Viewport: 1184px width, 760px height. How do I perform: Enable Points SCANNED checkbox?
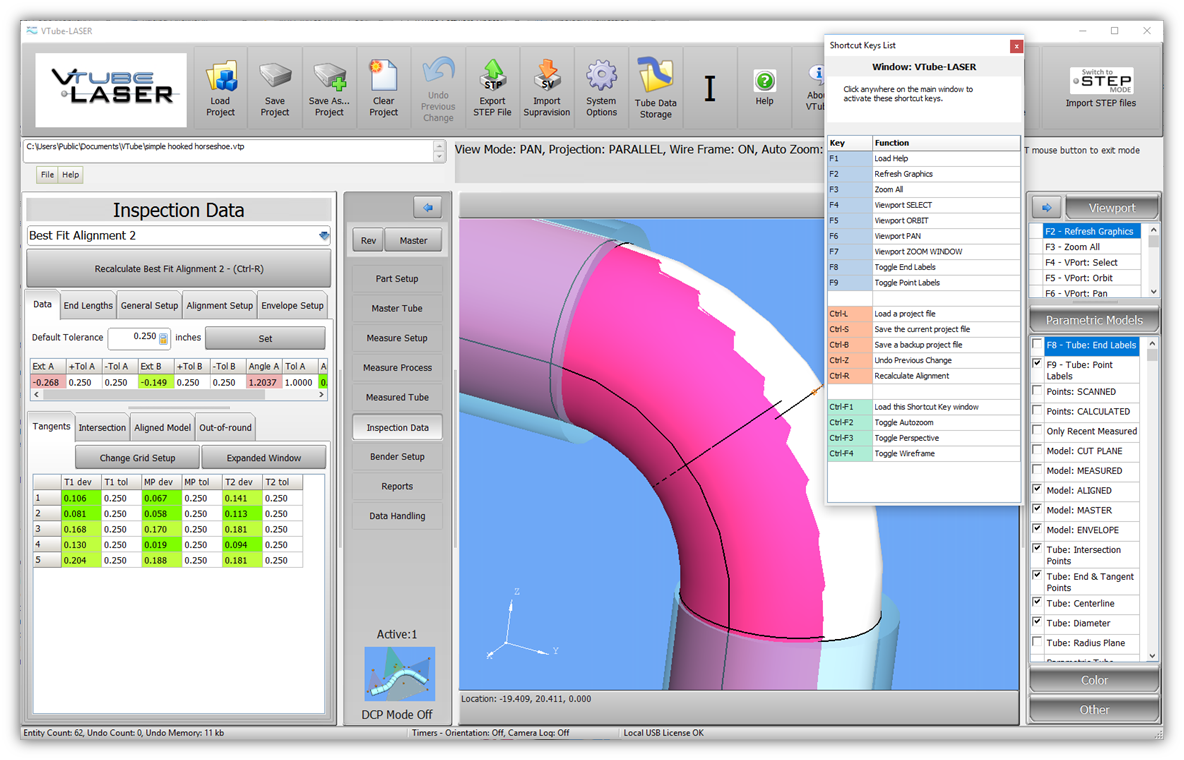(1038, 391)
